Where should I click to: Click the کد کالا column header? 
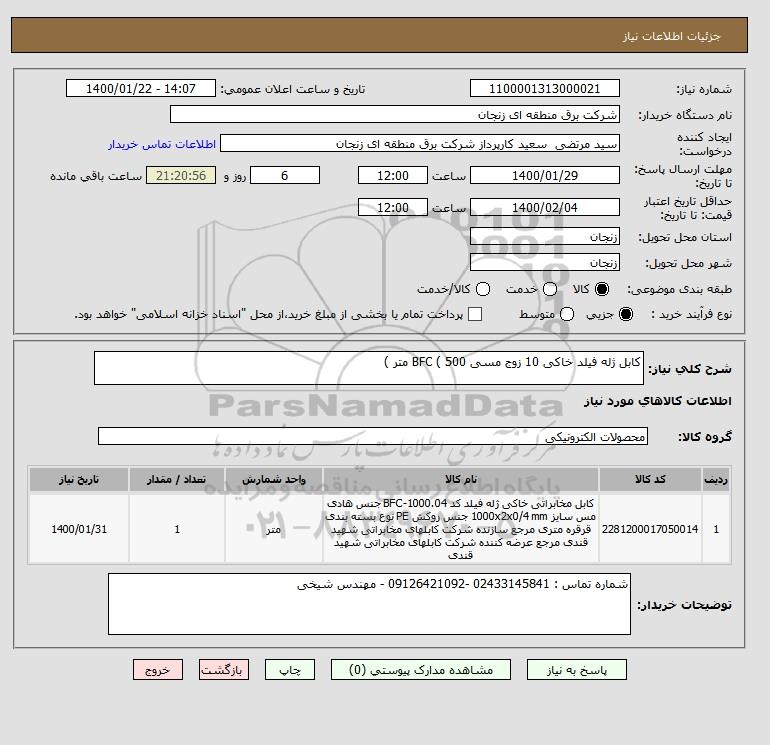coord(650,479)
